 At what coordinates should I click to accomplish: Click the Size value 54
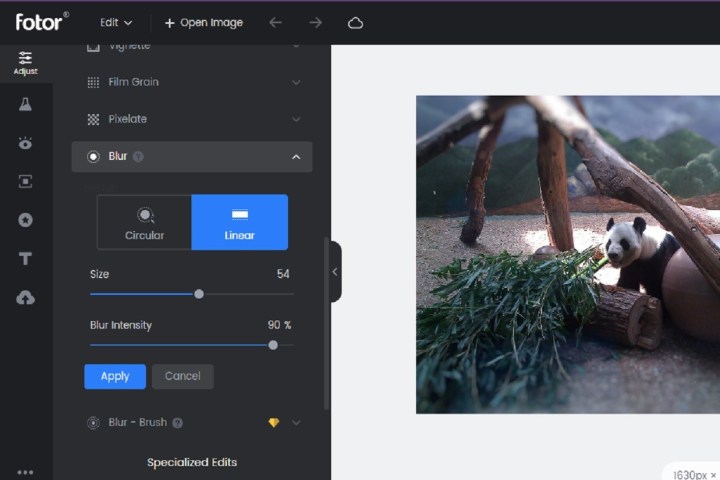point(283,274)
